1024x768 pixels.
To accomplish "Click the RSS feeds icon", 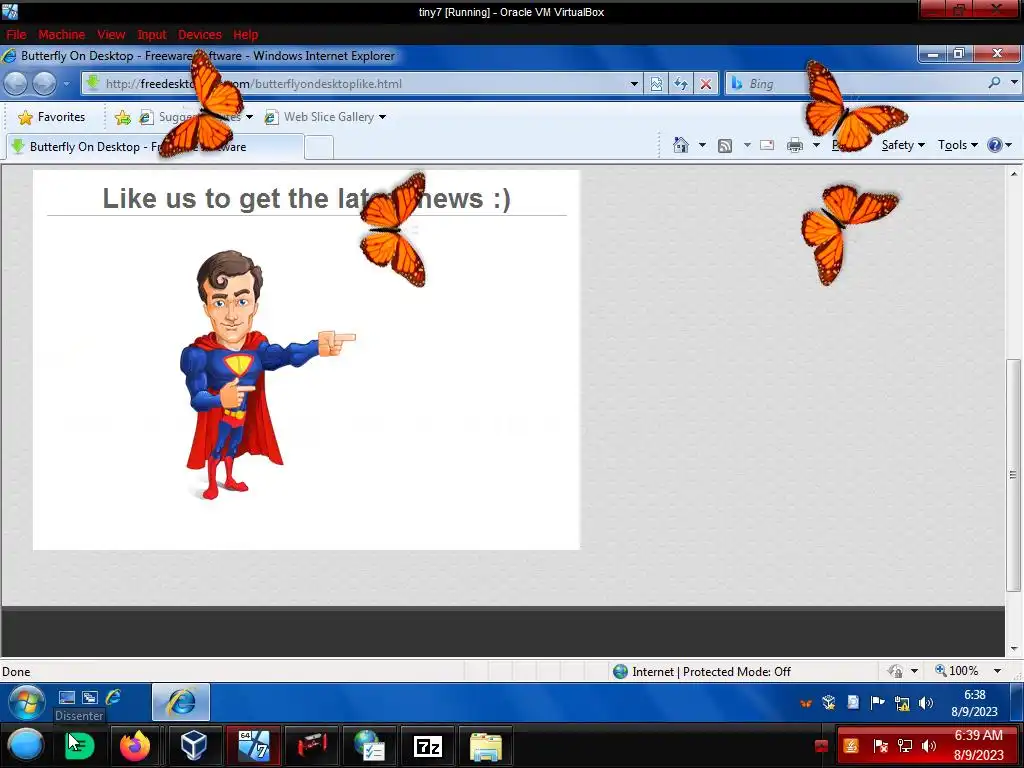I will click(x=725, y=145).
